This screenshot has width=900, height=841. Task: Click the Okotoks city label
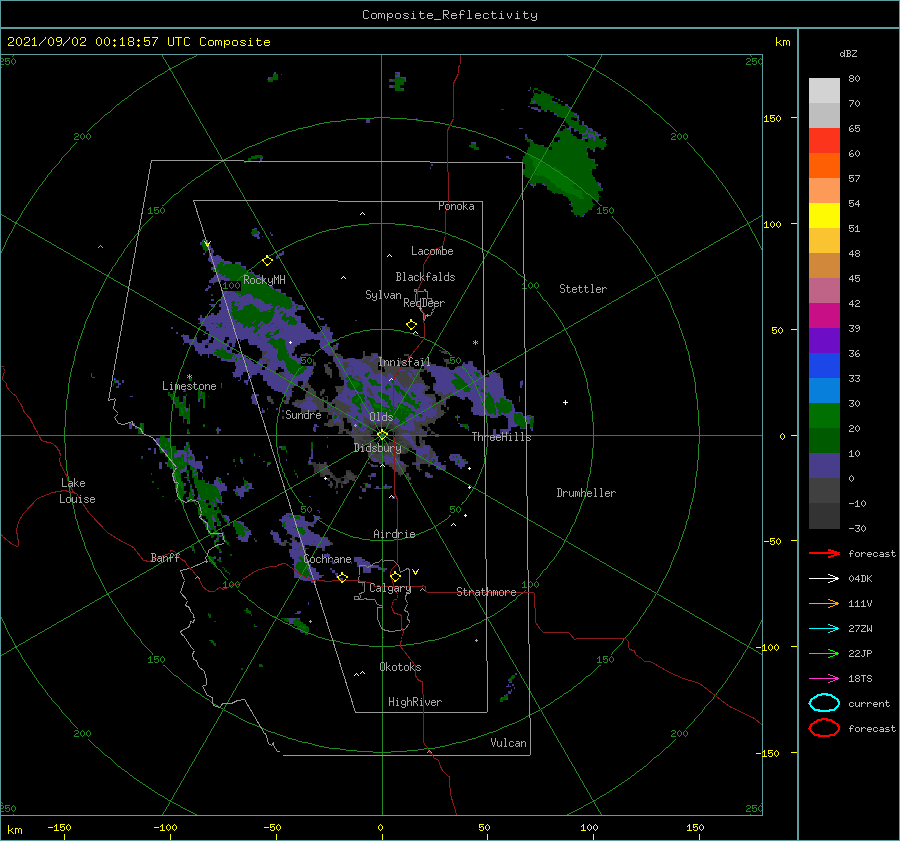pos(400,667)
